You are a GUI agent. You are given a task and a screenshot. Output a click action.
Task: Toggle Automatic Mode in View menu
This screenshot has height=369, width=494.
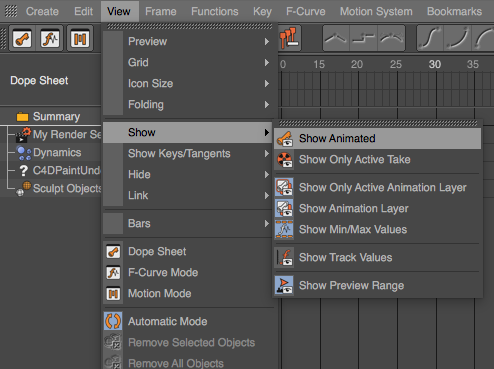(188, 321)
